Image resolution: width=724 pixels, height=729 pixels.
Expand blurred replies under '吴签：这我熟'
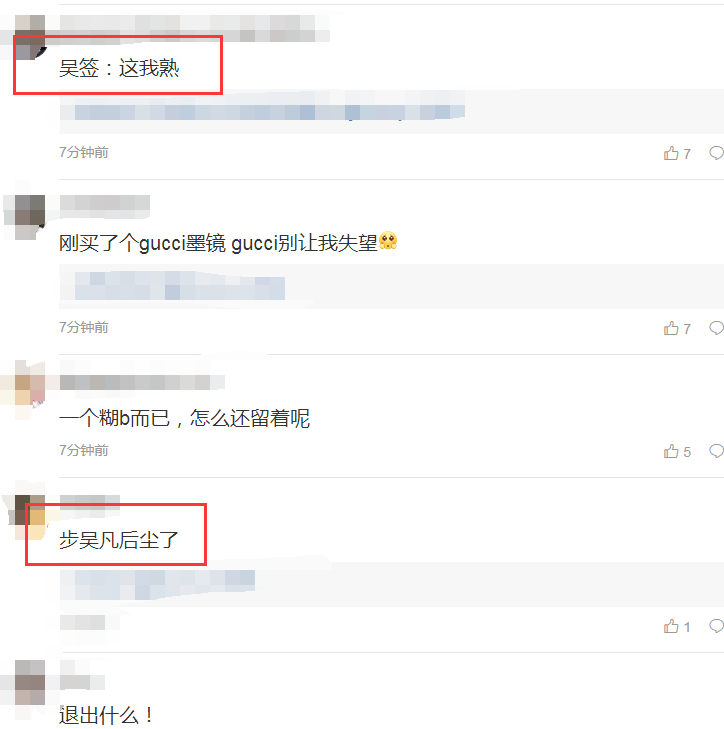(x=269, y=112)
